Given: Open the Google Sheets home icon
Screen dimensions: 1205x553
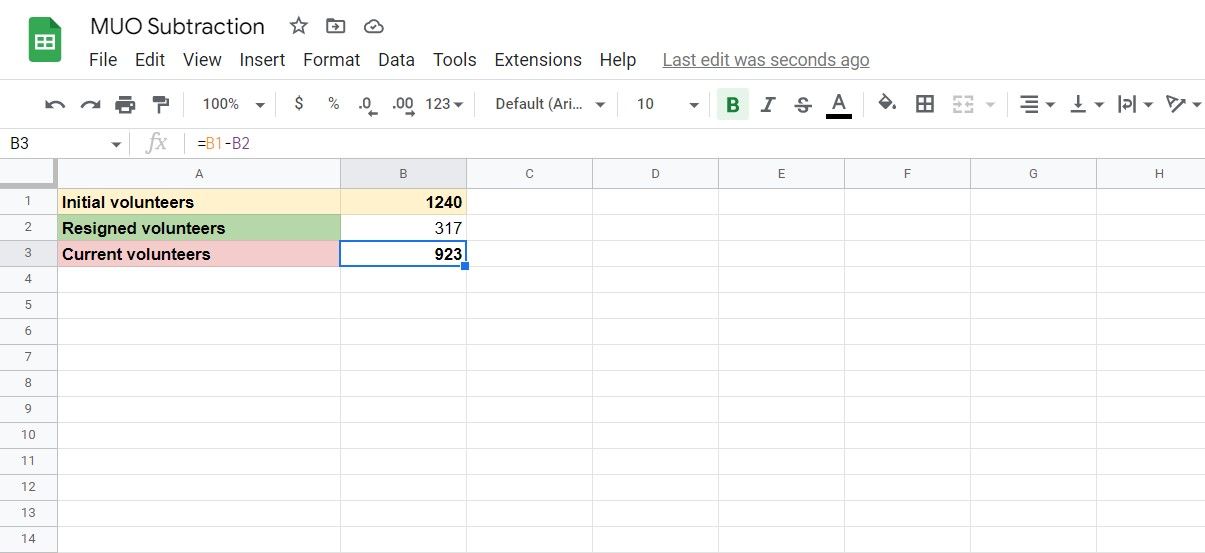Looking at the screenshot, I should [x=45, y=41].
